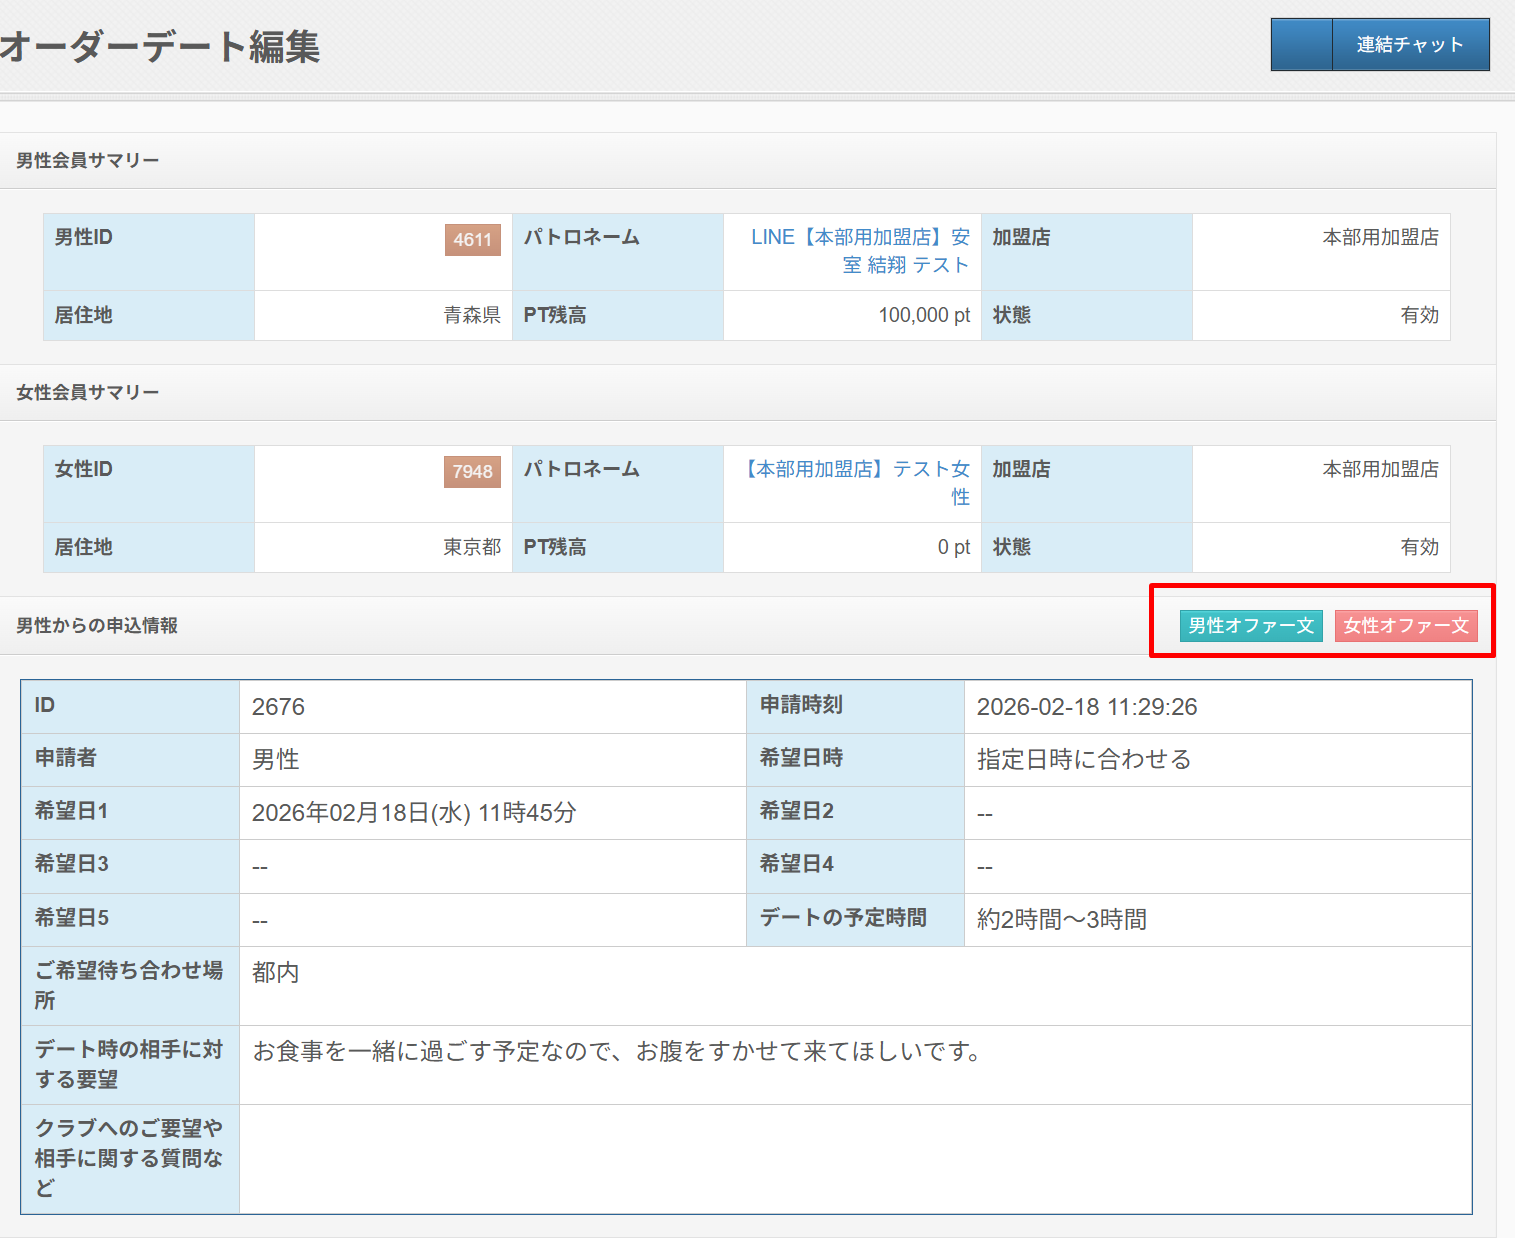The image size is (1515, 1238).
Task: Click the male ID badge 4611
Action: [472, 240]
